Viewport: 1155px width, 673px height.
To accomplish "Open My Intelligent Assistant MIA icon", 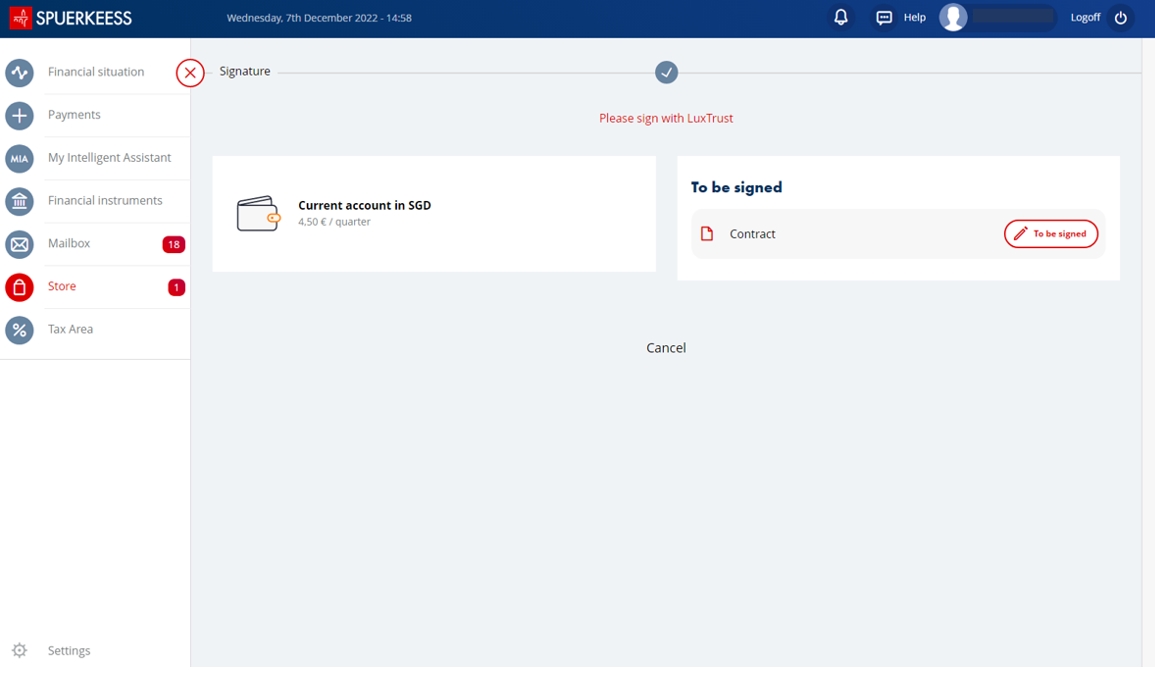I will 19,159.
